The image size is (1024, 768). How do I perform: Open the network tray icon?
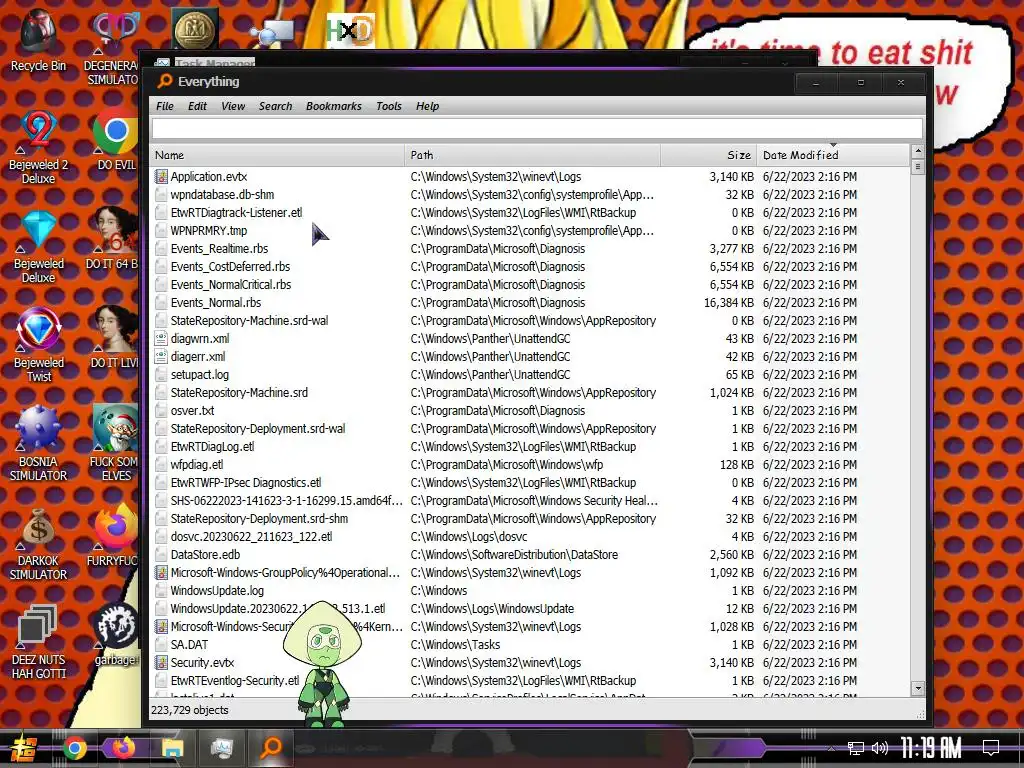856,748
